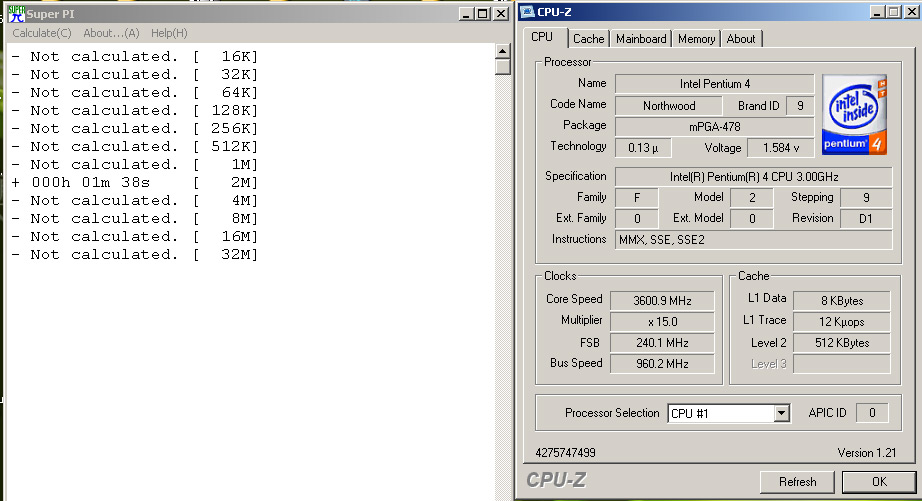This screenshot has width=922, height=501.
Task: Click the Model value '2'
Action: coord(752,198)
